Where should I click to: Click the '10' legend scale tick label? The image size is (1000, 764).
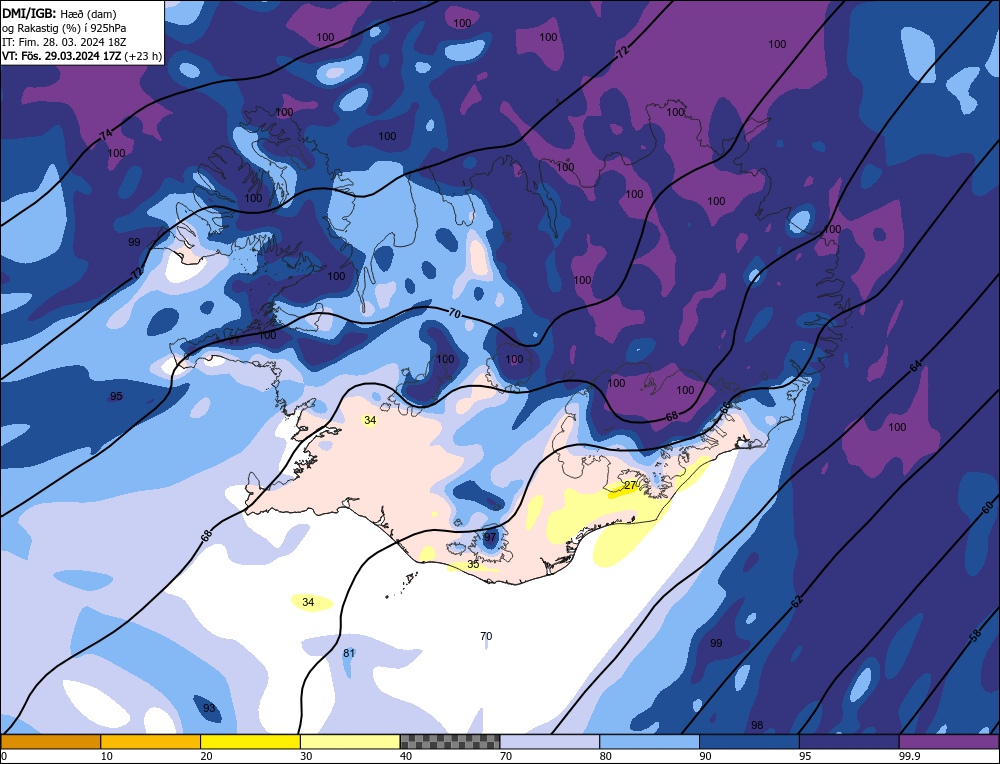(x=107, y=756)
